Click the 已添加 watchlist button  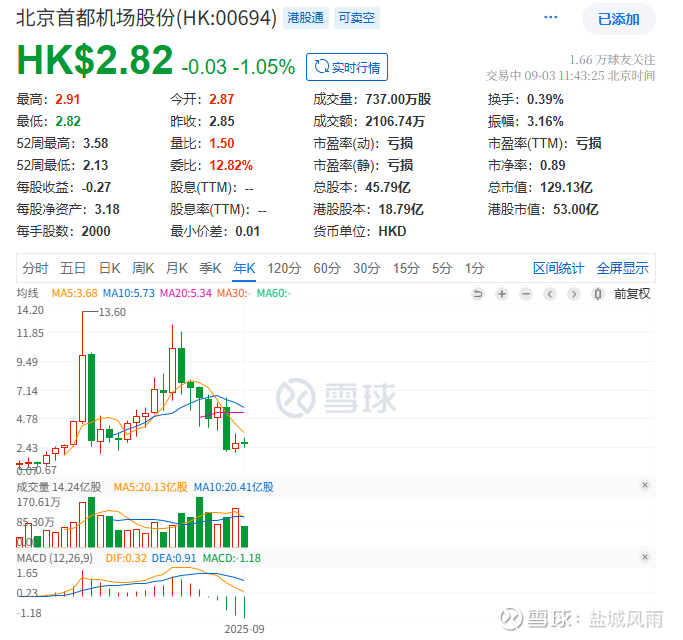(619, 19)
